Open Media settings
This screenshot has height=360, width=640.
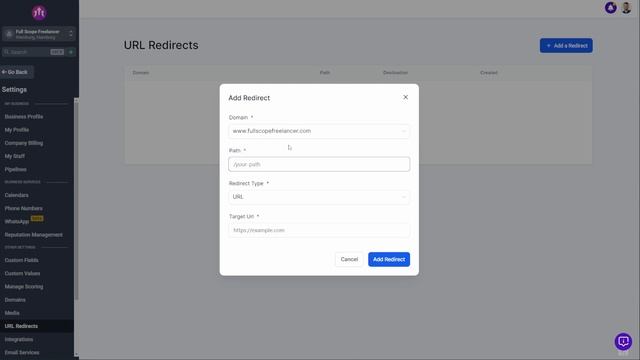(12, 313)
